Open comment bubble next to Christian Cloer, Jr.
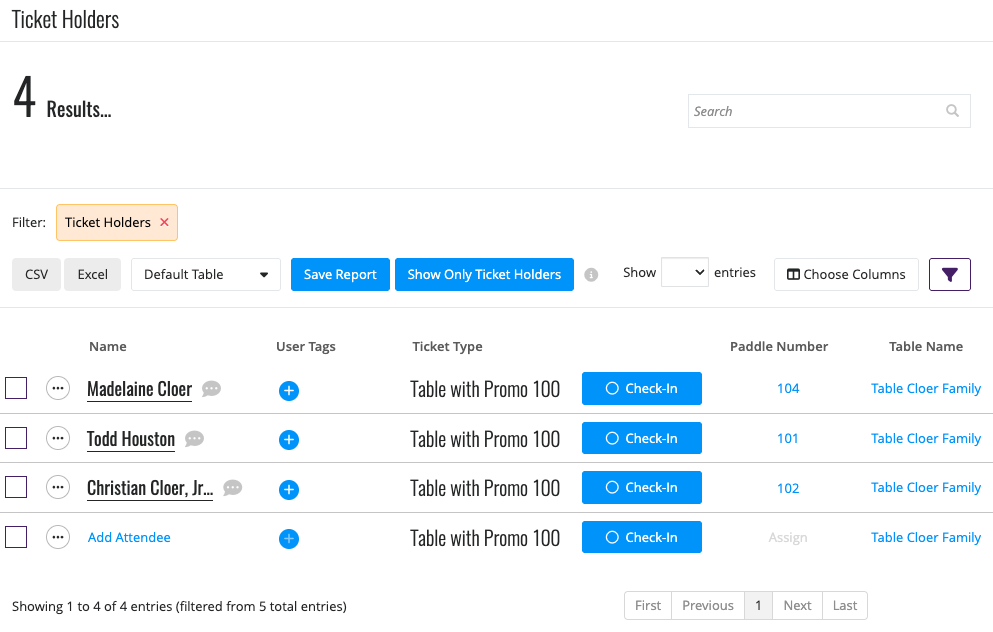 click(x=232, y=488)
